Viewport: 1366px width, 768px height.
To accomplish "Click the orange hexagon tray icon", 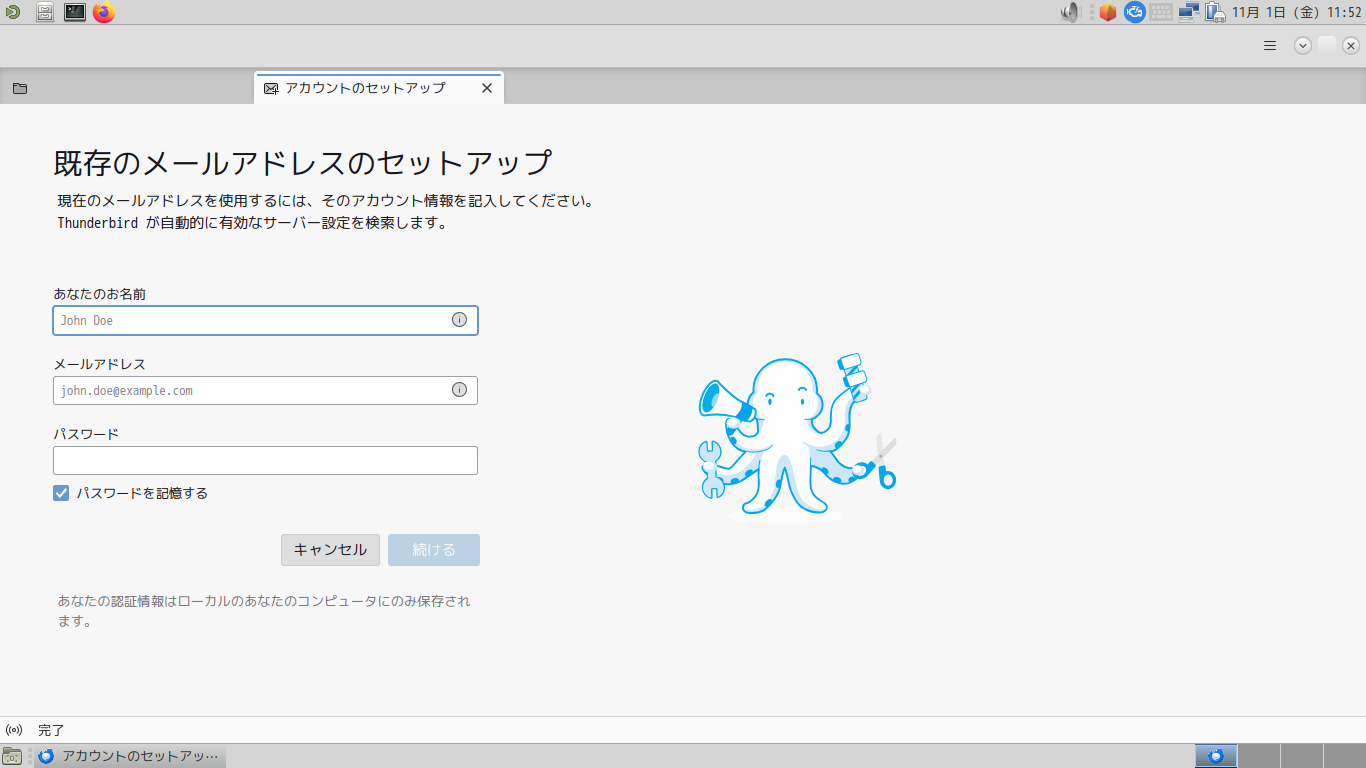I will [x=1107, y=12].
